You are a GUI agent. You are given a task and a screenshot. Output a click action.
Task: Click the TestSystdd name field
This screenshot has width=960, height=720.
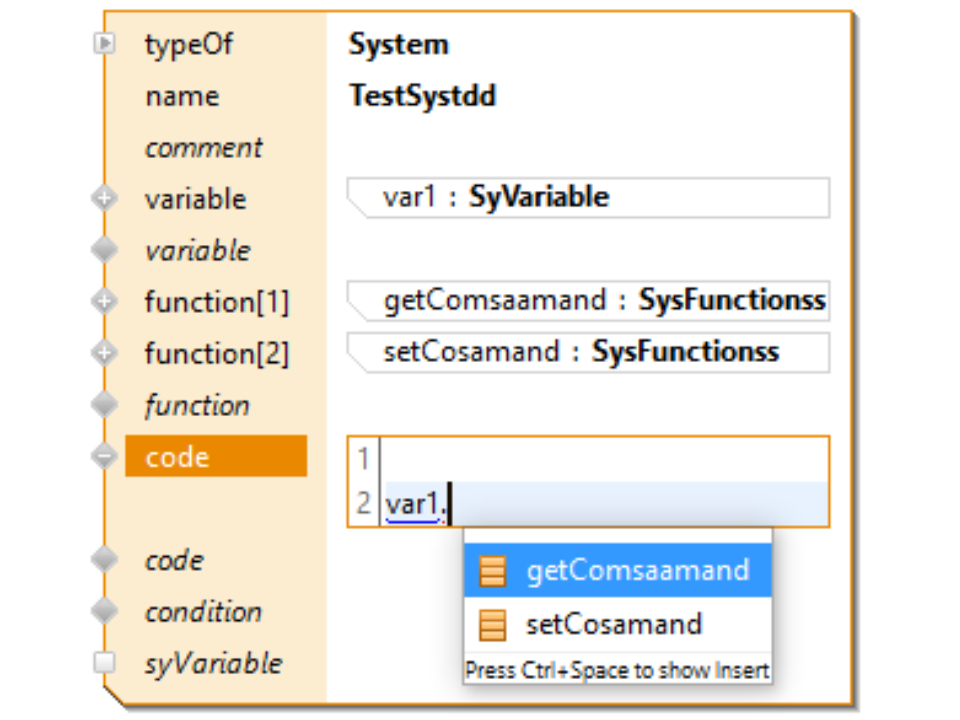[x=422, y=96]
